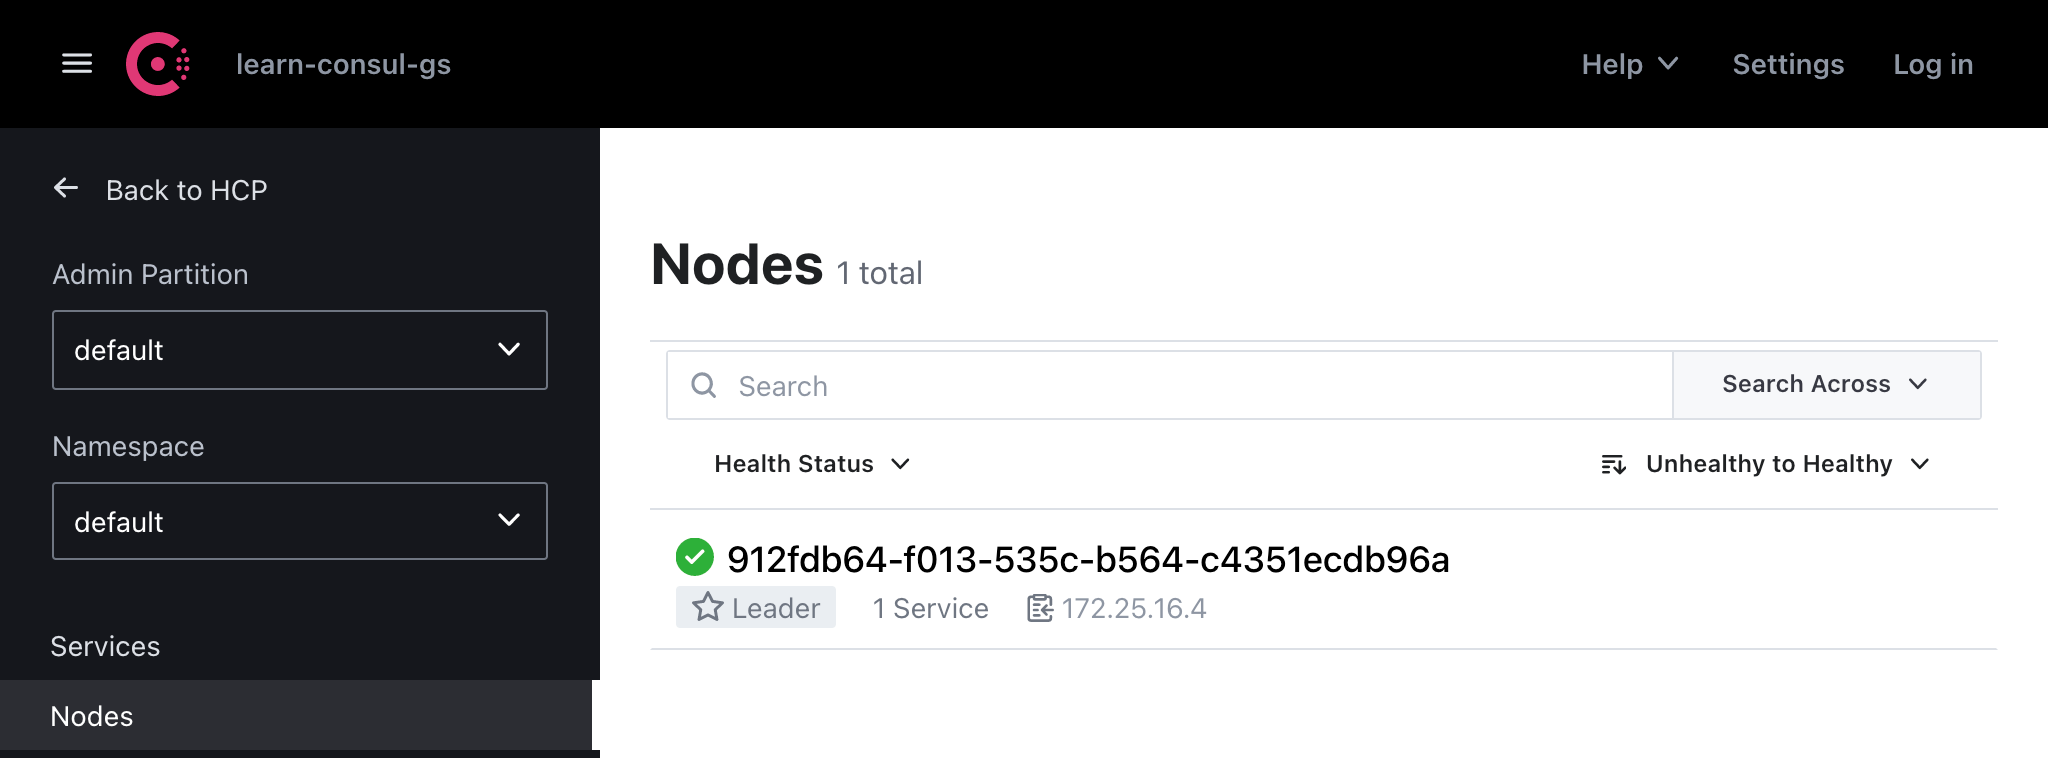
Task: Open the Help menu
Action: pyautogui.click(x=1629, y=64)
